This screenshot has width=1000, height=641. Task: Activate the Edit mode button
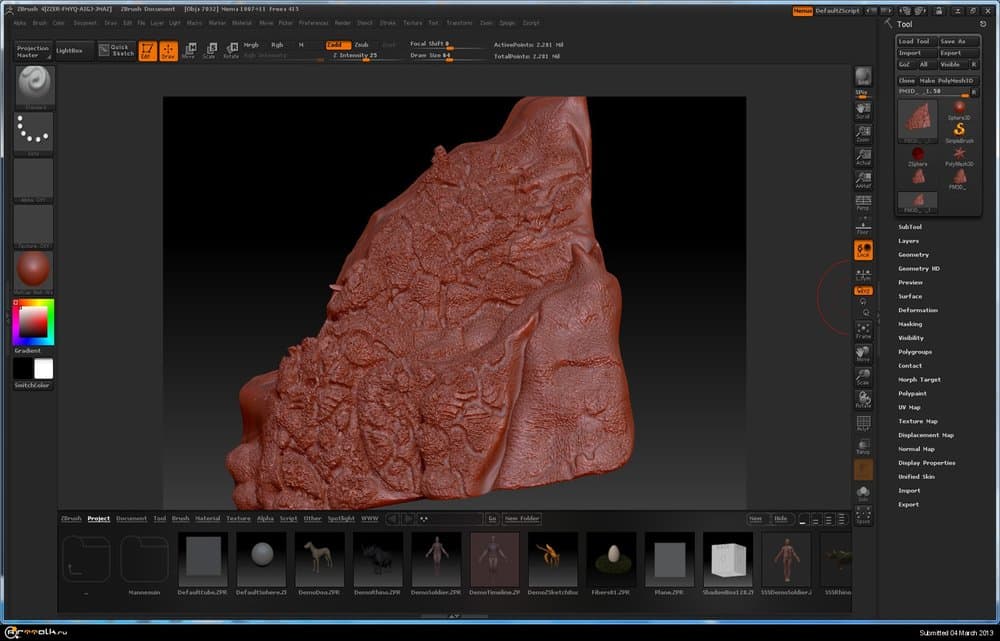click(147, 50)
